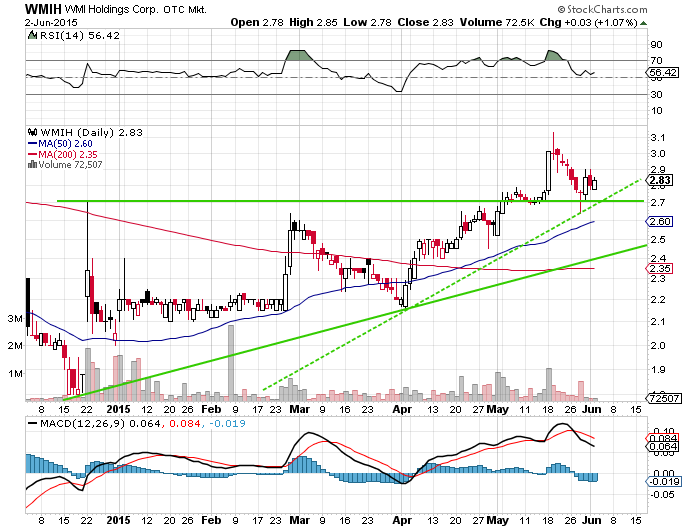Click the 'RSI(14) 56.42' panel label
The height and width of the screenshot is (527, 687).
[x=80, y=35]
